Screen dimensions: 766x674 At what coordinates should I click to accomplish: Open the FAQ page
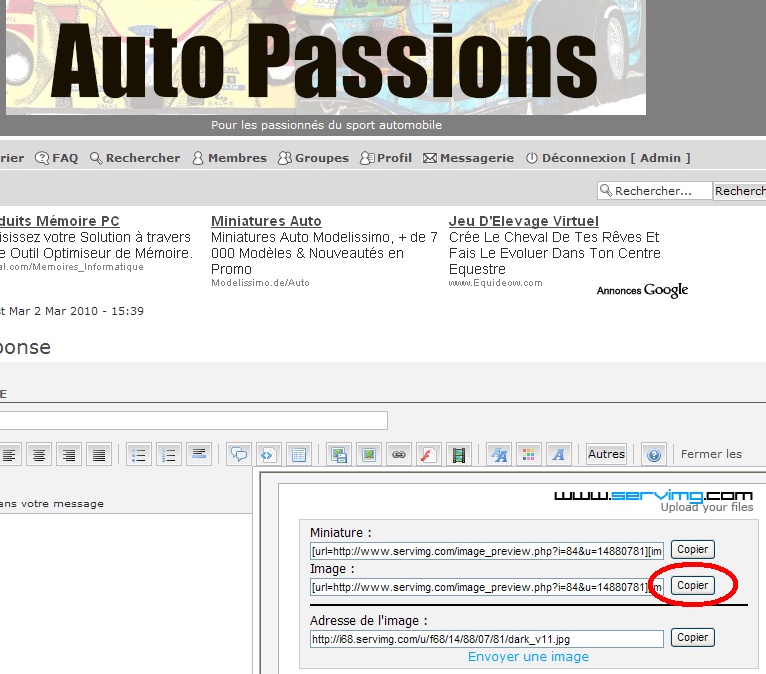(57, 158)
